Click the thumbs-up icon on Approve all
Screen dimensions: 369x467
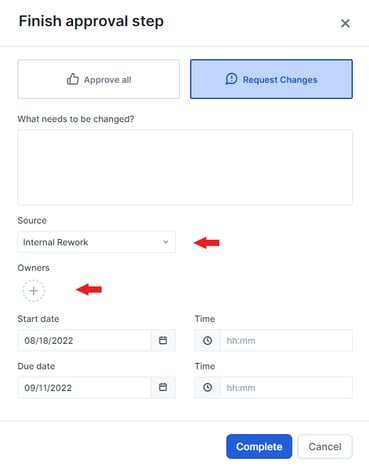tap(73, 79)
